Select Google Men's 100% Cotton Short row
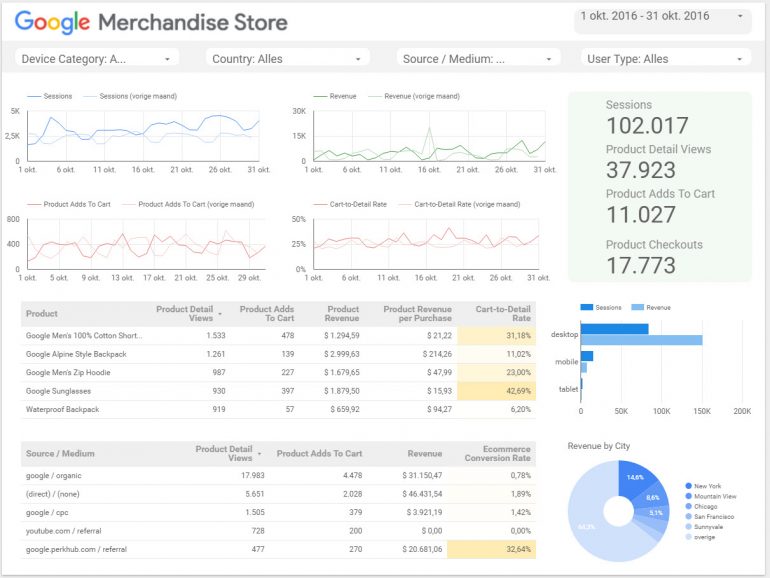This screenshot has height=578, width=770. [x=278, y=336]
